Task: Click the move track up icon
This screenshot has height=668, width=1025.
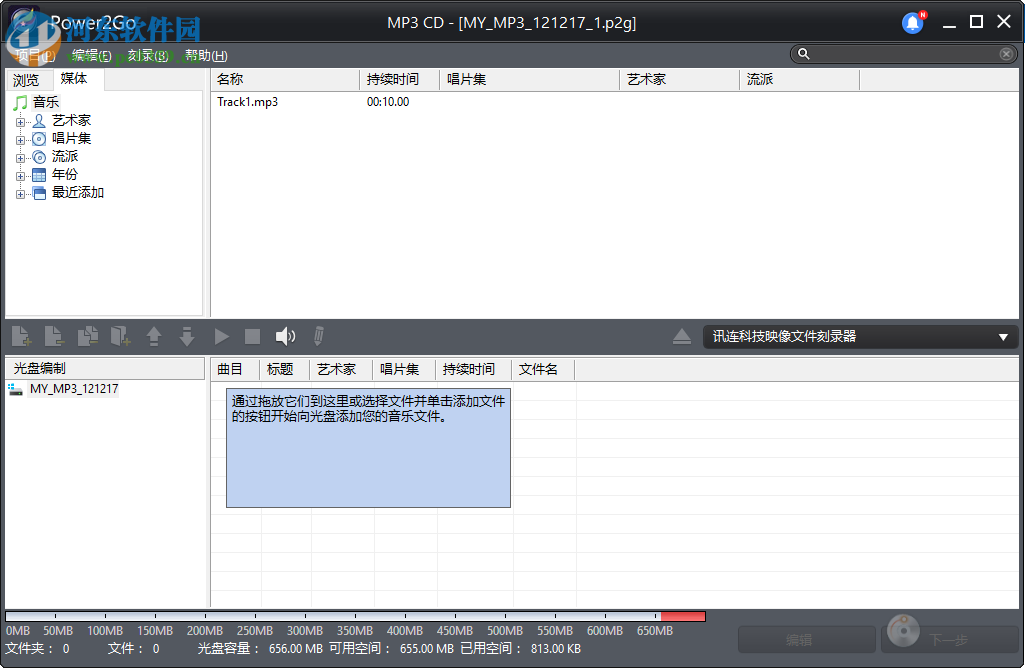Action: click(154, 336)
